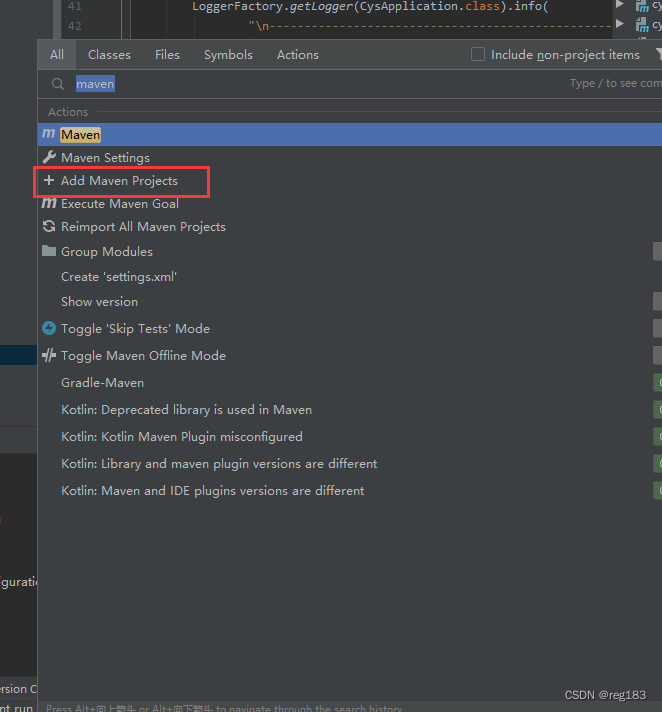
Task: Run Execute Maven Goal action
Action: click(x=120, y=204)
